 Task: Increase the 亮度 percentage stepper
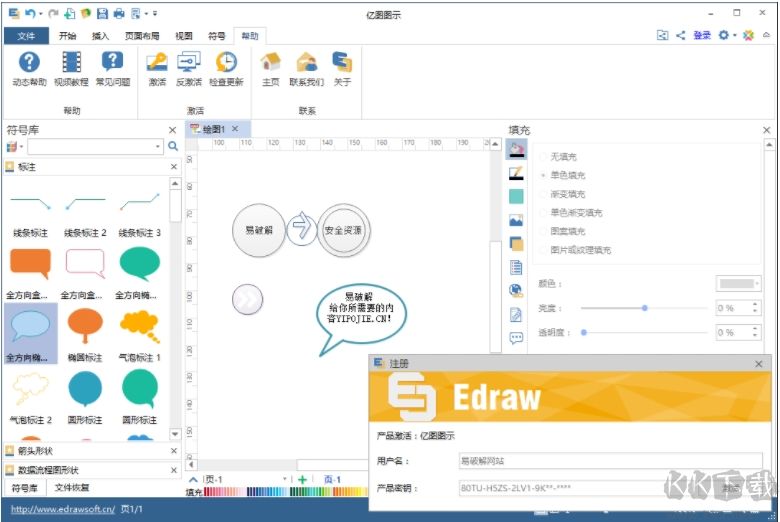755,304
